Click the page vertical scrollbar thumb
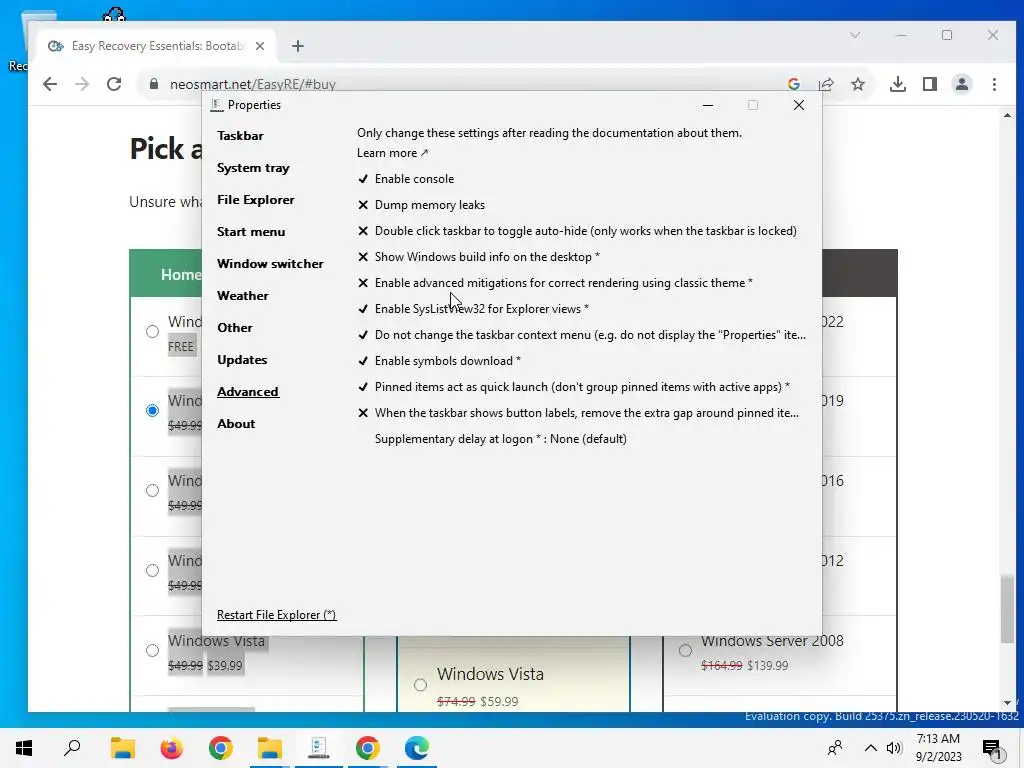1024x768 pixels. (x=1007, y=609)
